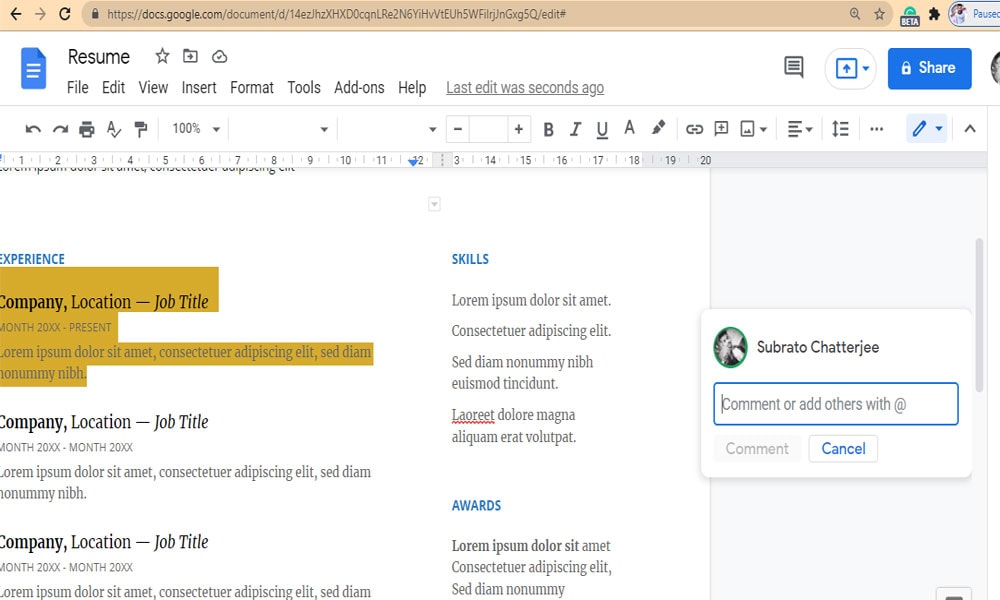
Task: Click the text color A icon
Action: pyautogui.click(x=629, y=128)
